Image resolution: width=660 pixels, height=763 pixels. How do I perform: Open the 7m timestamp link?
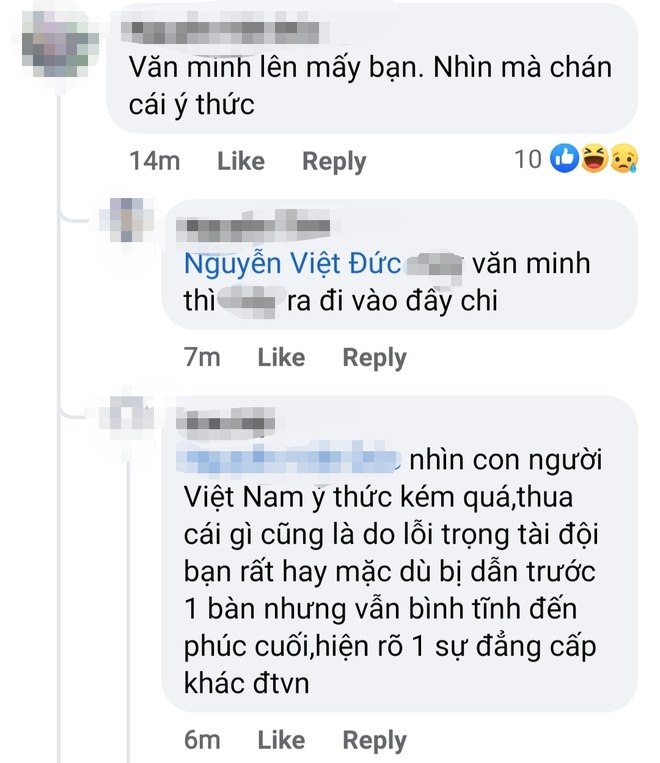[202, 358]
